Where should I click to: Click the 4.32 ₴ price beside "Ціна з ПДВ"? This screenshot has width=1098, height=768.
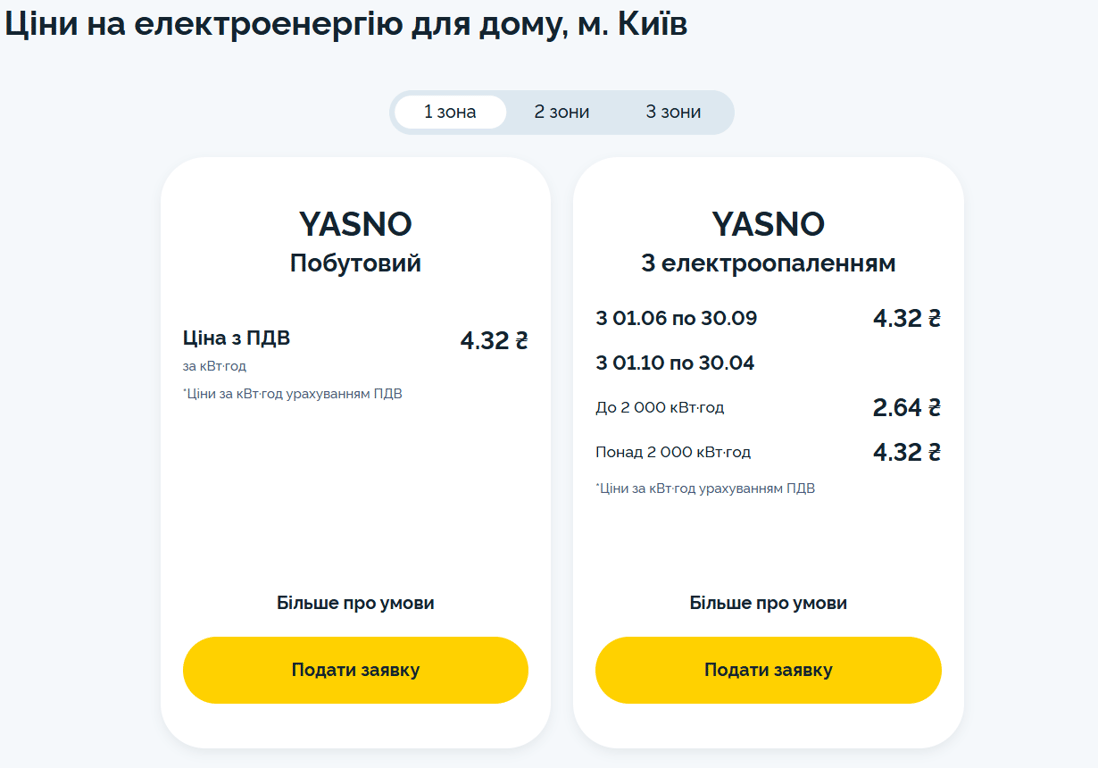click(493, 341)
